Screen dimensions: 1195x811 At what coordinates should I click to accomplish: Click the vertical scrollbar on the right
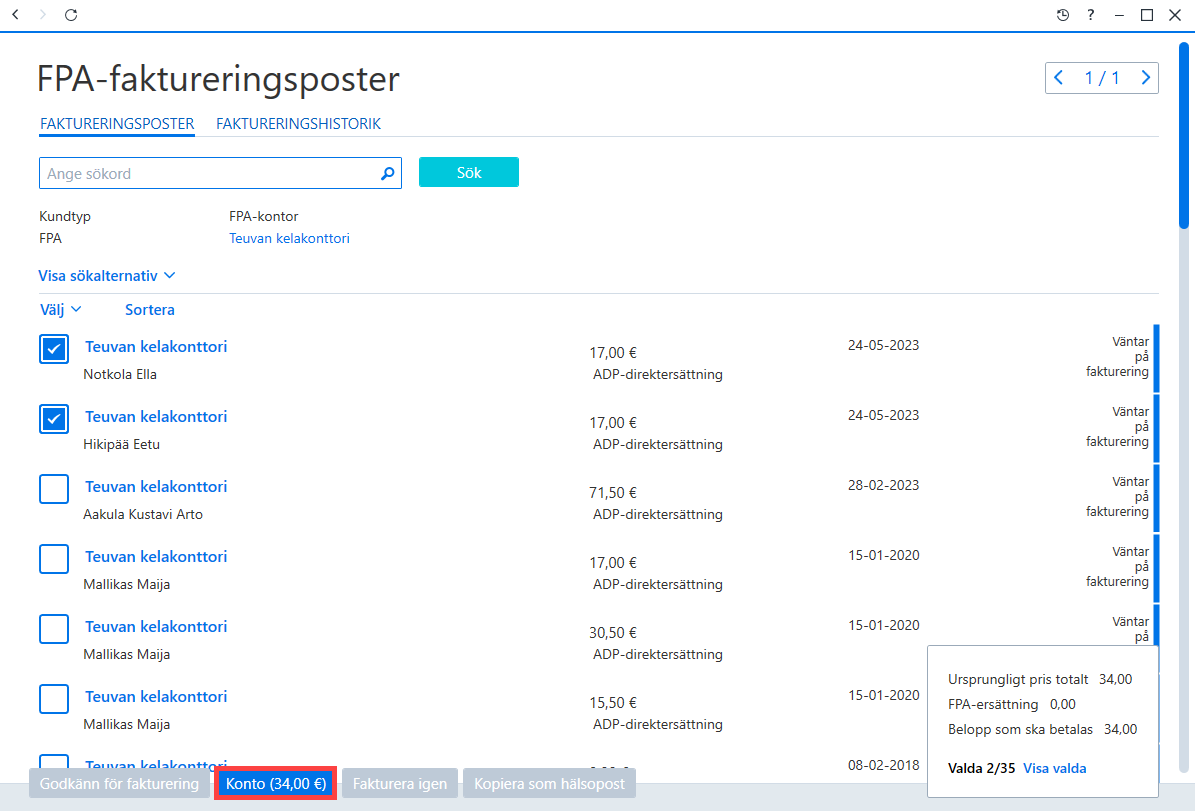point(1184,136)
